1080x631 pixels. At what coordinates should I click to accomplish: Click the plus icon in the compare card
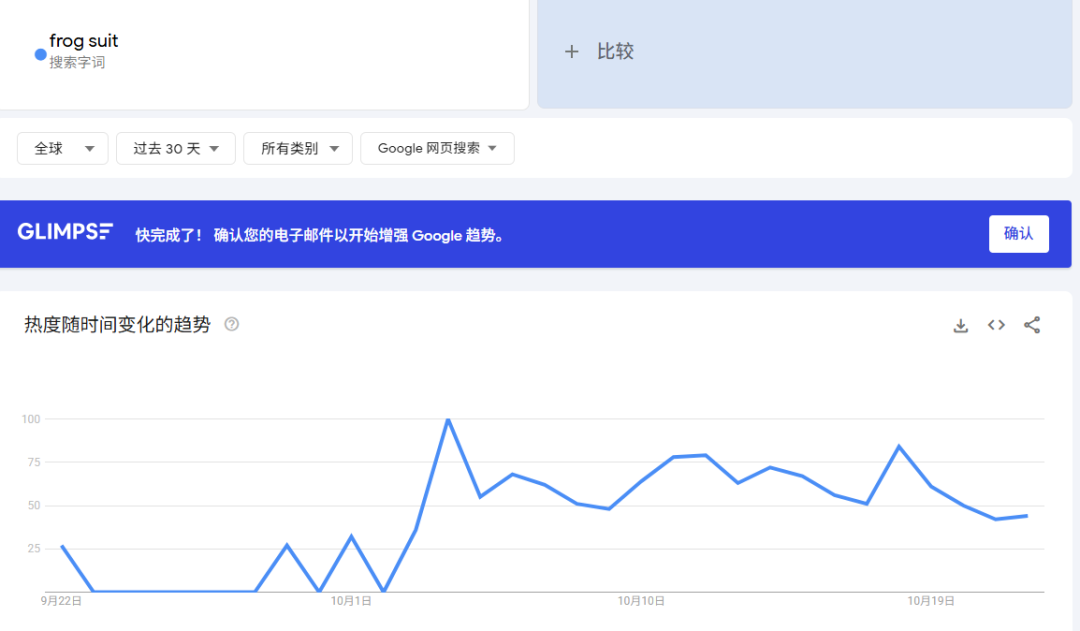point(572,52)
